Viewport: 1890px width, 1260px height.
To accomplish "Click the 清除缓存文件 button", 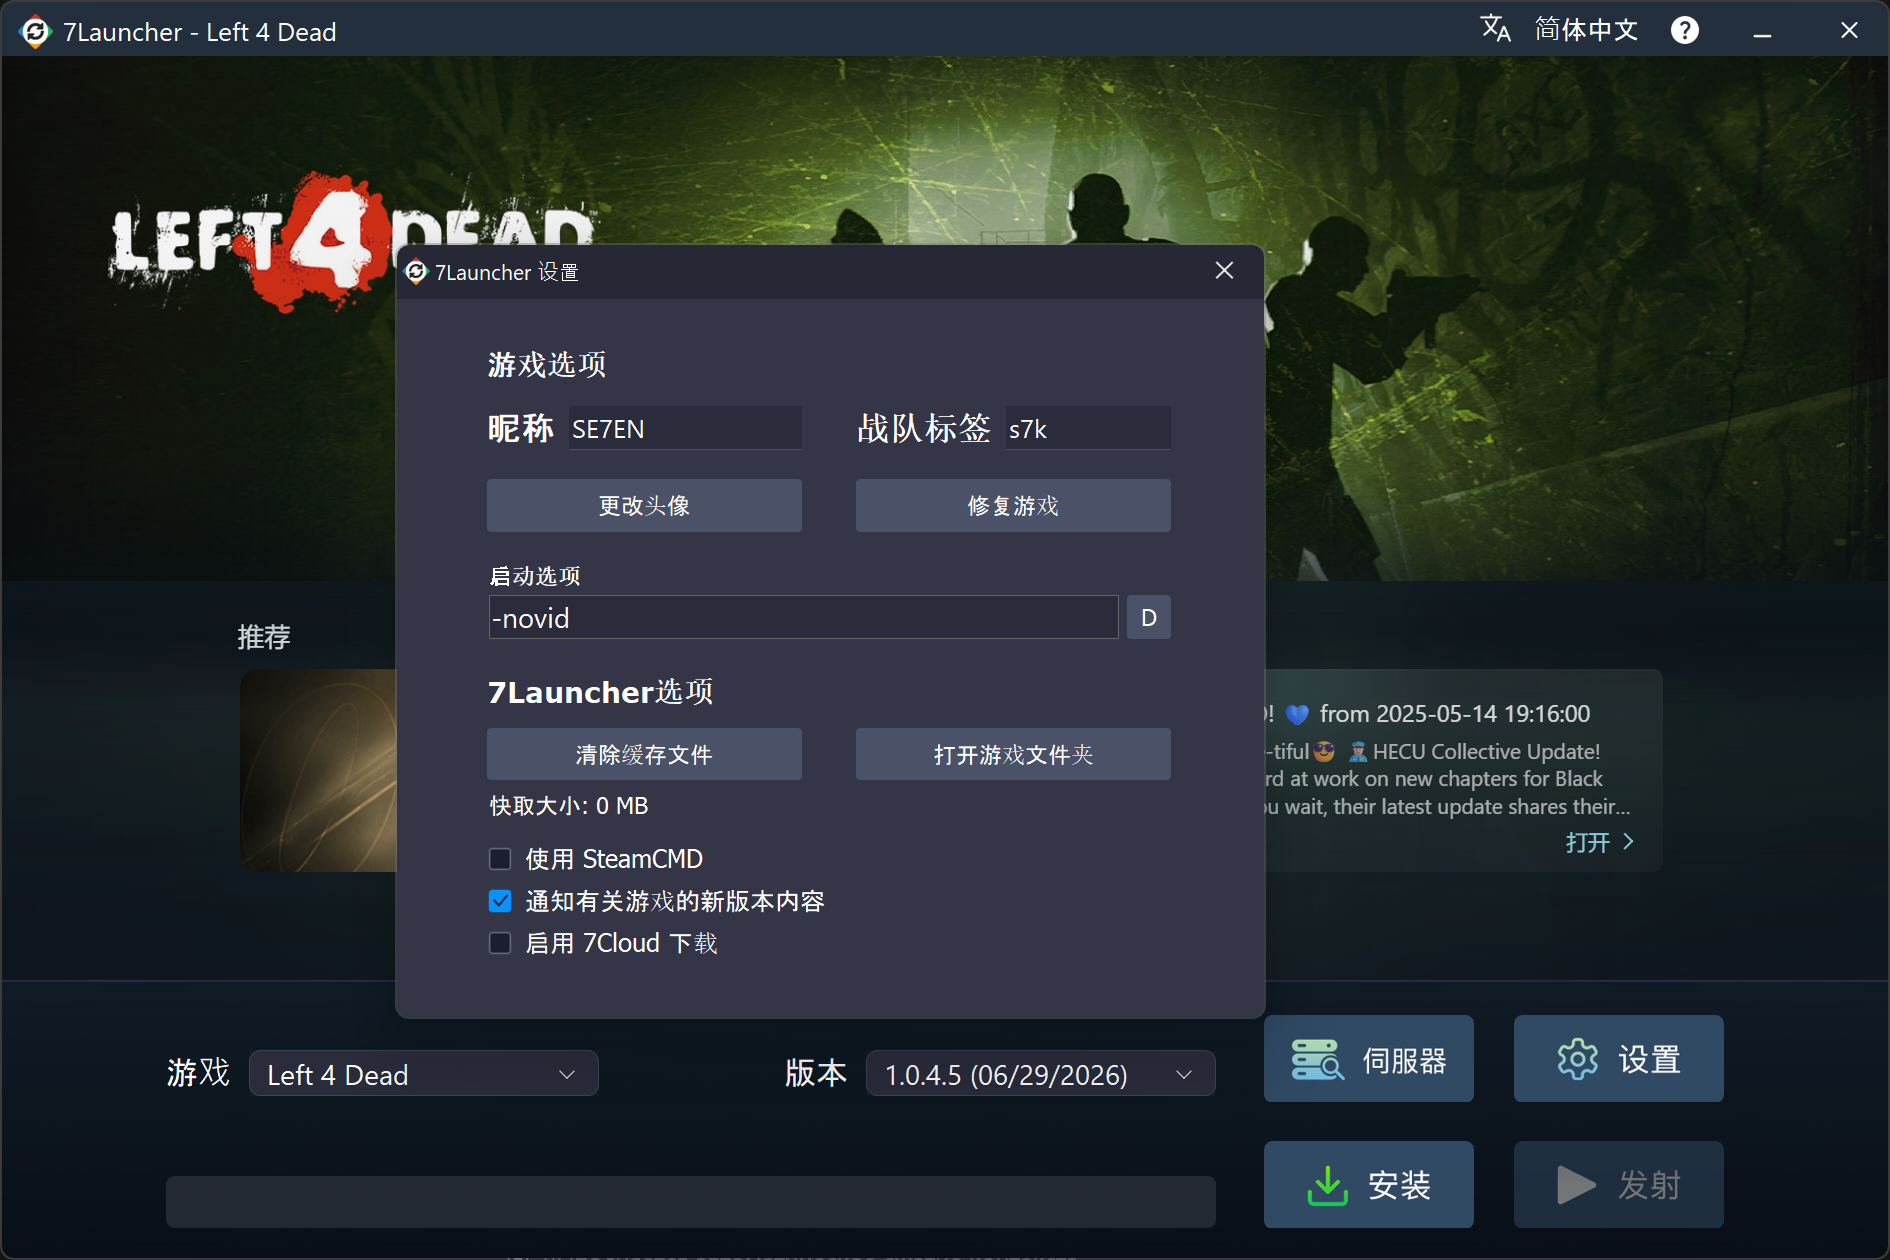I will pos(644,754).
